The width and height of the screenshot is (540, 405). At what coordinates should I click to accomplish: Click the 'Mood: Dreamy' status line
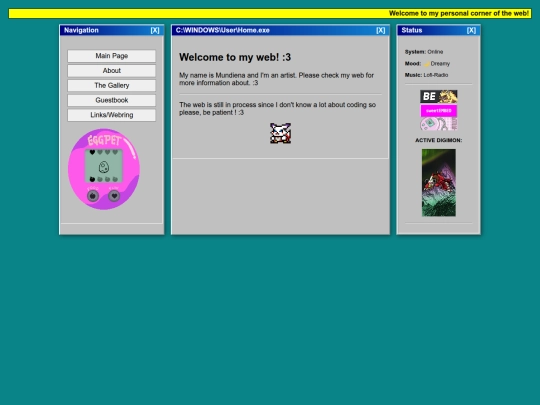(x=427, y=64)
